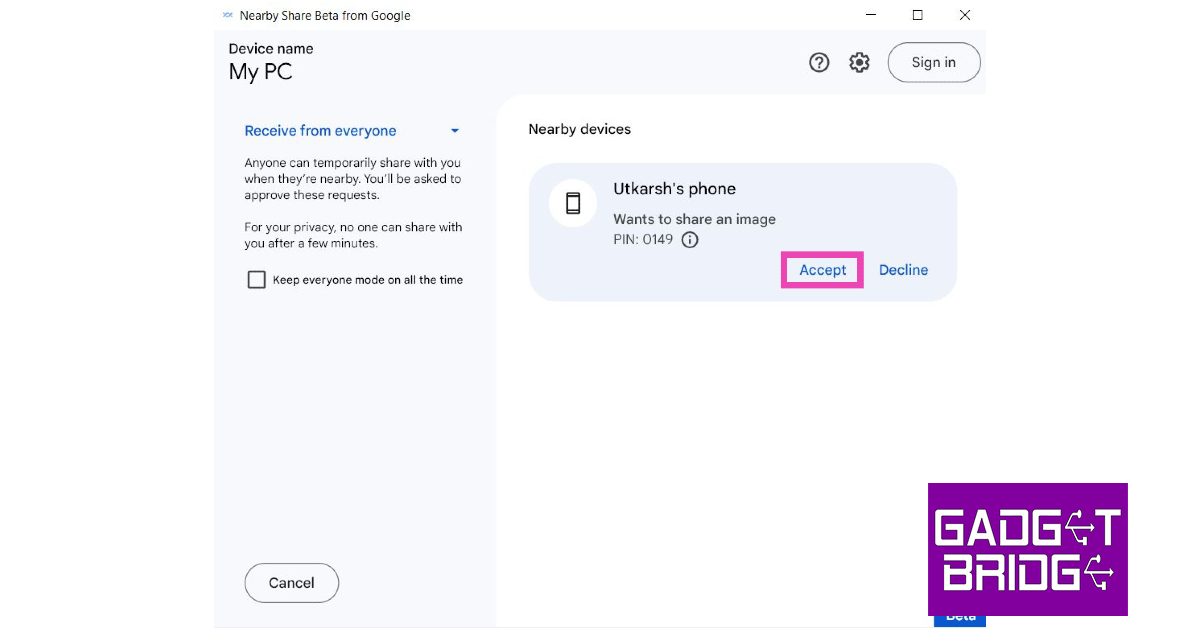1200x628 pixels.
Task: Decline the incoming share request
Action: pos(903,270)
